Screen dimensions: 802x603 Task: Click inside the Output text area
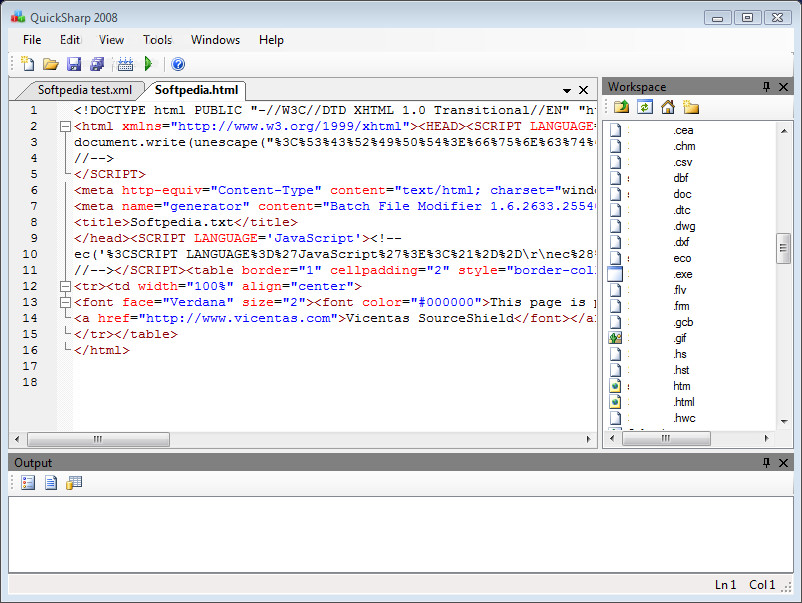[400, 534]
